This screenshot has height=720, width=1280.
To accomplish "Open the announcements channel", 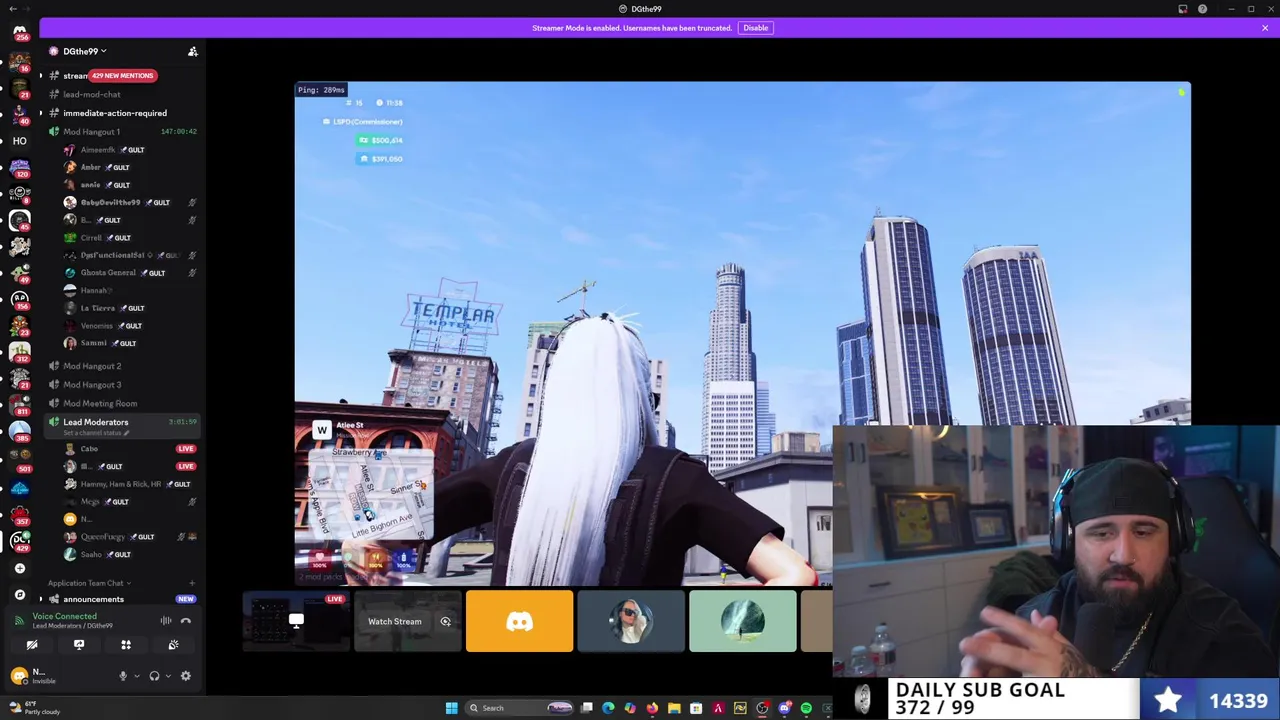I will [94, 599].
